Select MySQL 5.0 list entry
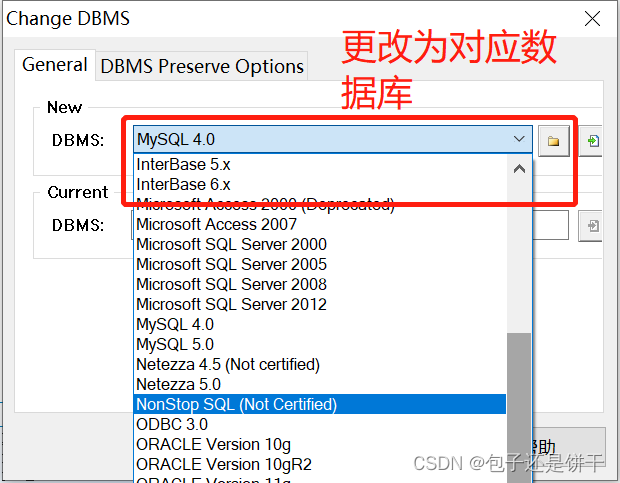 (319, 345)
